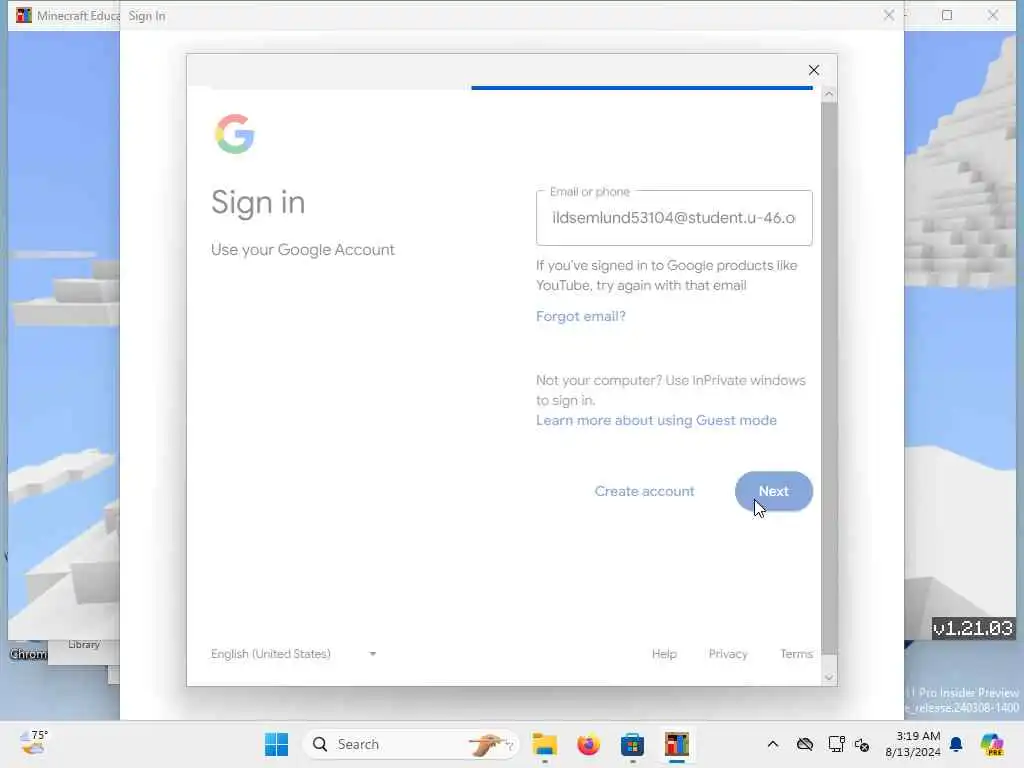Click the cloud sync-off tray icon
Image resolution: width=1024 pixels, height=768 pixels.
coord(805,744)
